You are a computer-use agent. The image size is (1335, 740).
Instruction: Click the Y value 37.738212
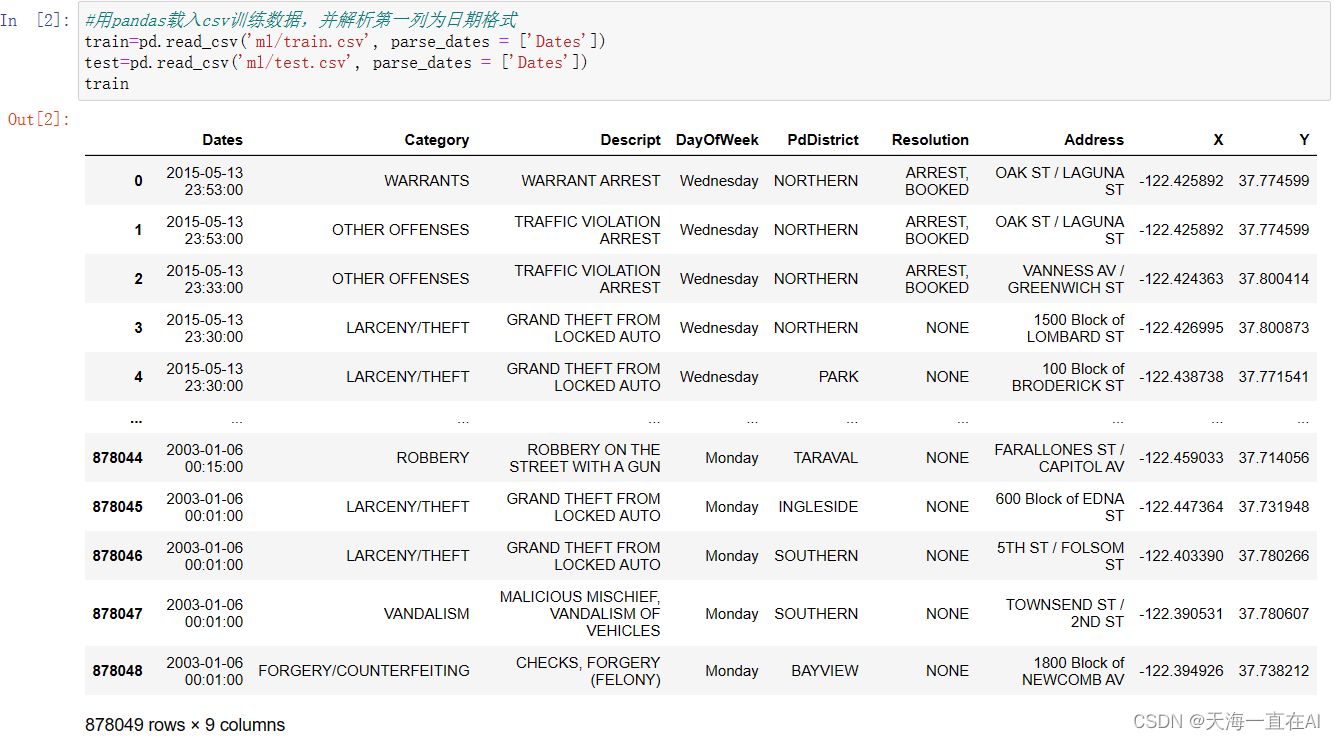1274,671
